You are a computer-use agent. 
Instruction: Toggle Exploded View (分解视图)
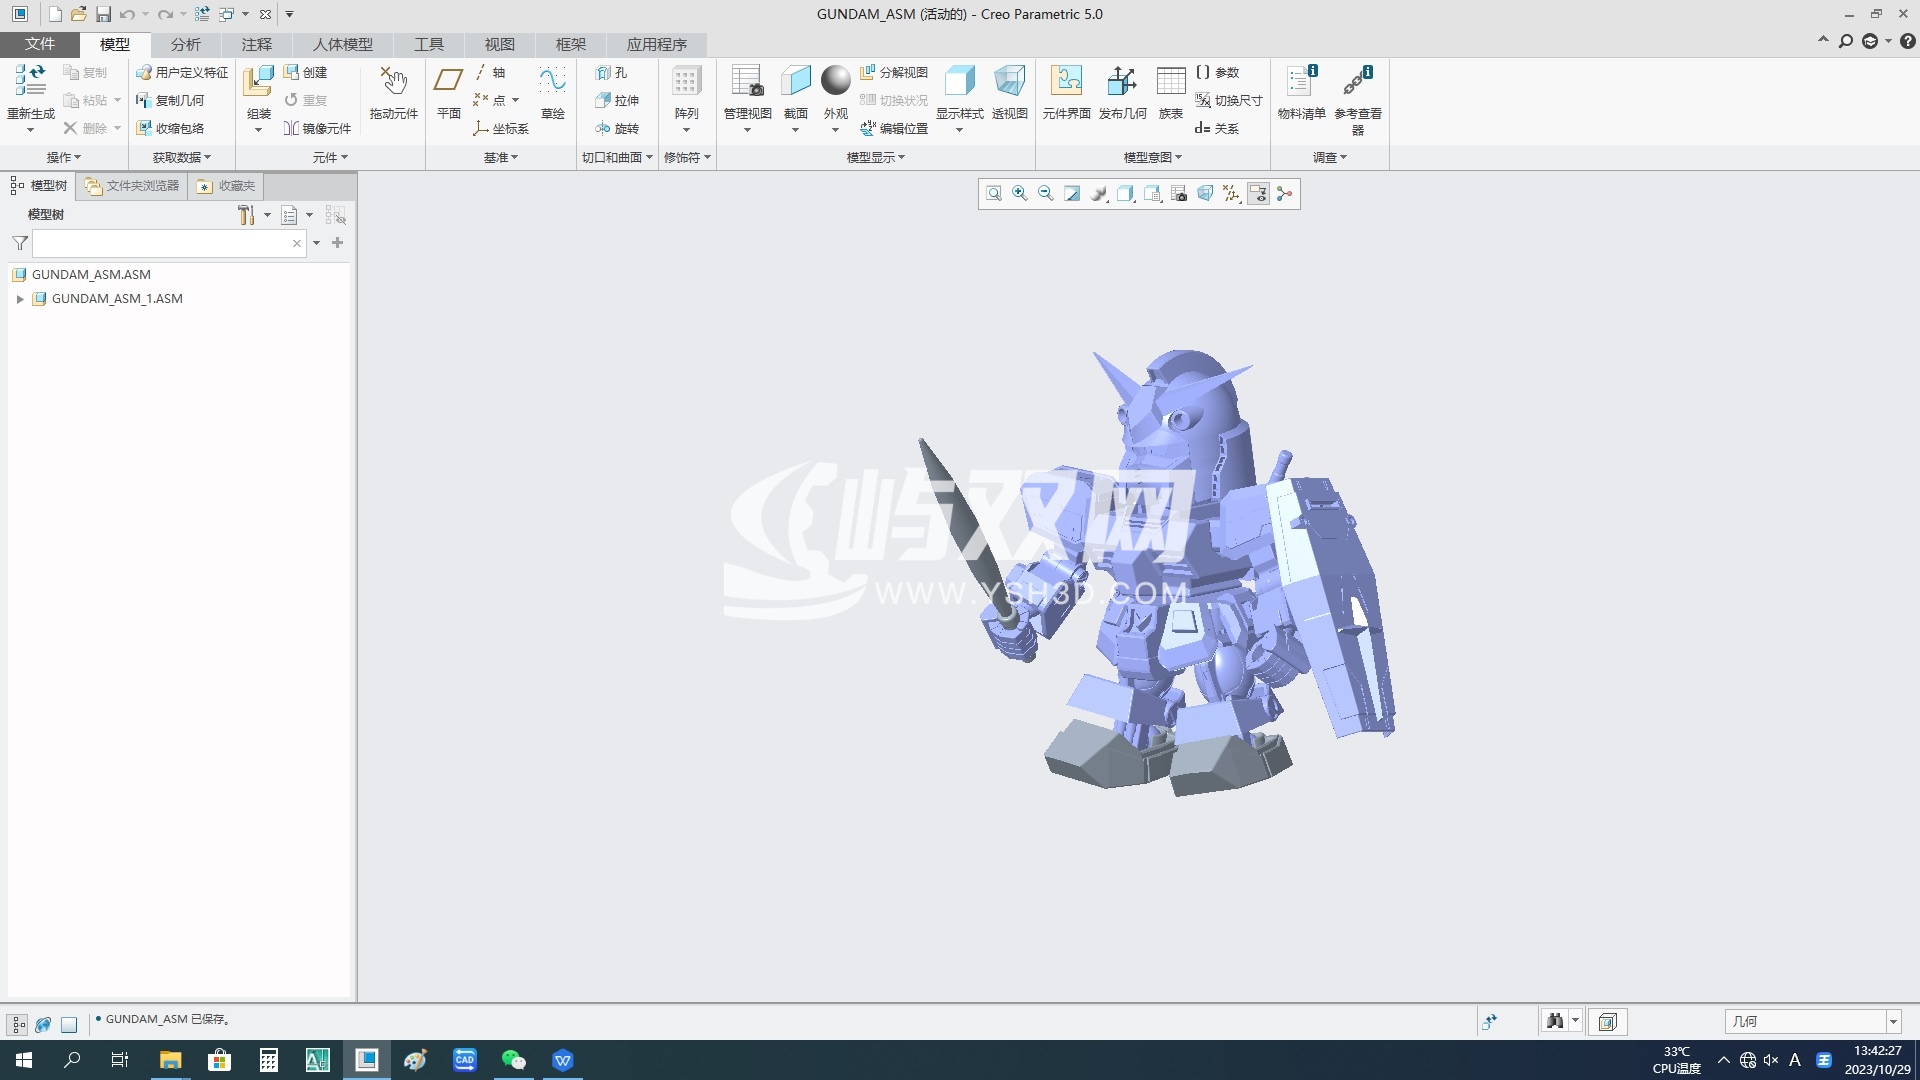point(894,72)
